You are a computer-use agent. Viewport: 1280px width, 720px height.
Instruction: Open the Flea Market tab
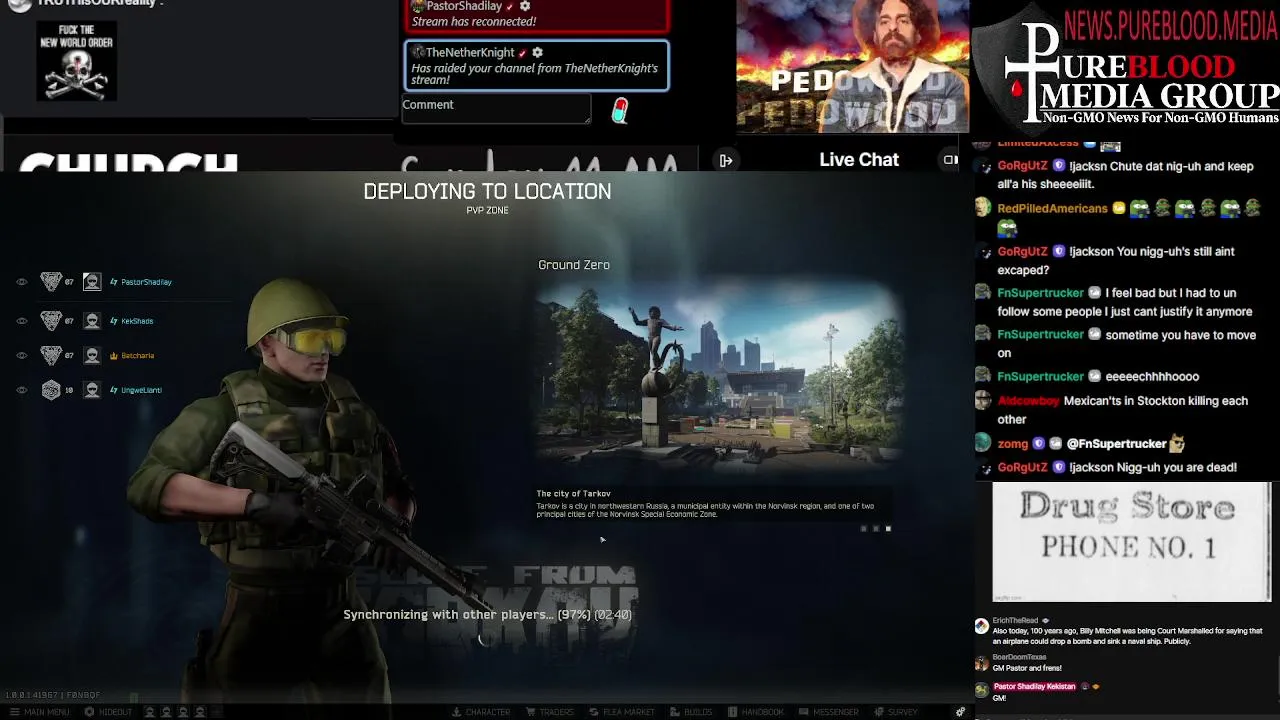pos(621,712)
